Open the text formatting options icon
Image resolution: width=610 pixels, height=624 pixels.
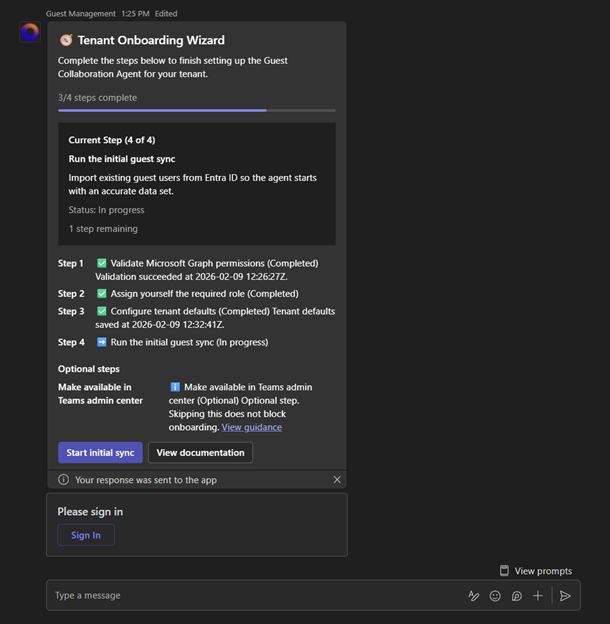click(x=474, y=596)
